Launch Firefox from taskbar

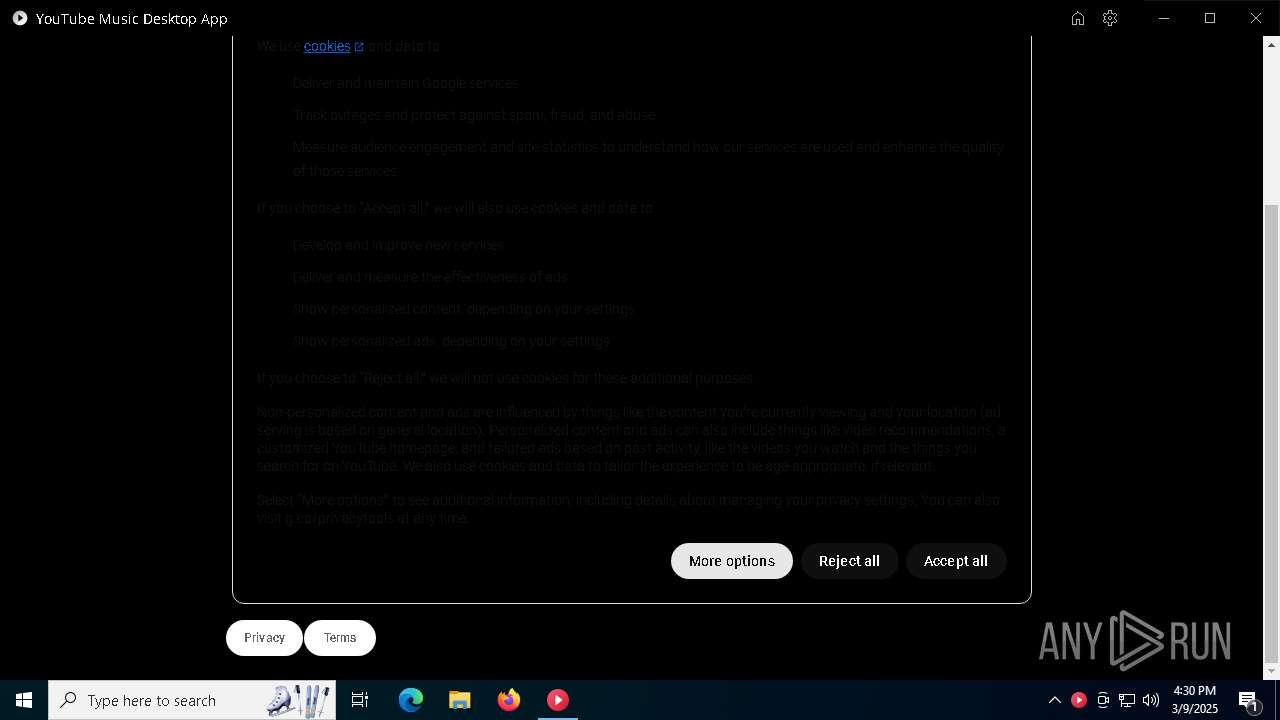(509, 700)
